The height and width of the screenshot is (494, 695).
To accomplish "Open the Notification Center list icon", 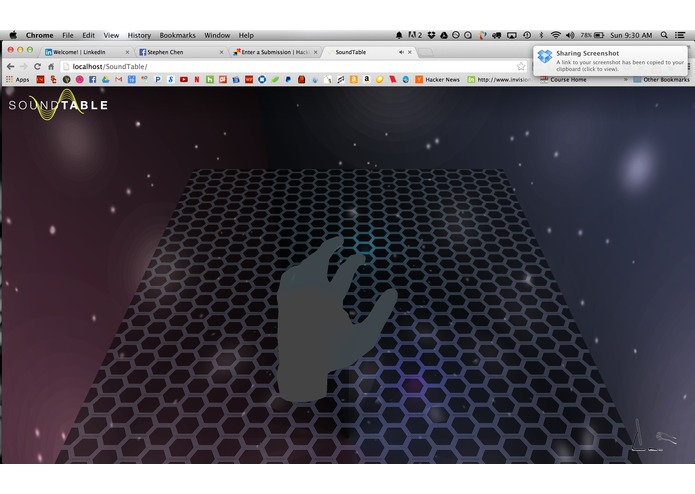I will 680,35.
